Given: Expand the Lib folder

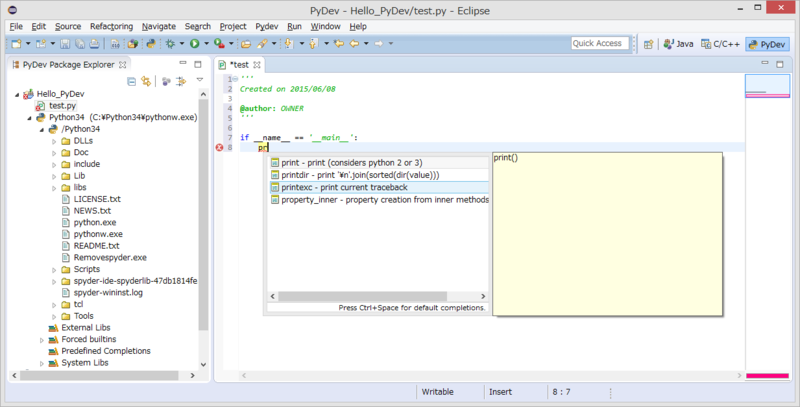Looking at the screenshot, I should pyautogui.click(x=54, y=176).
